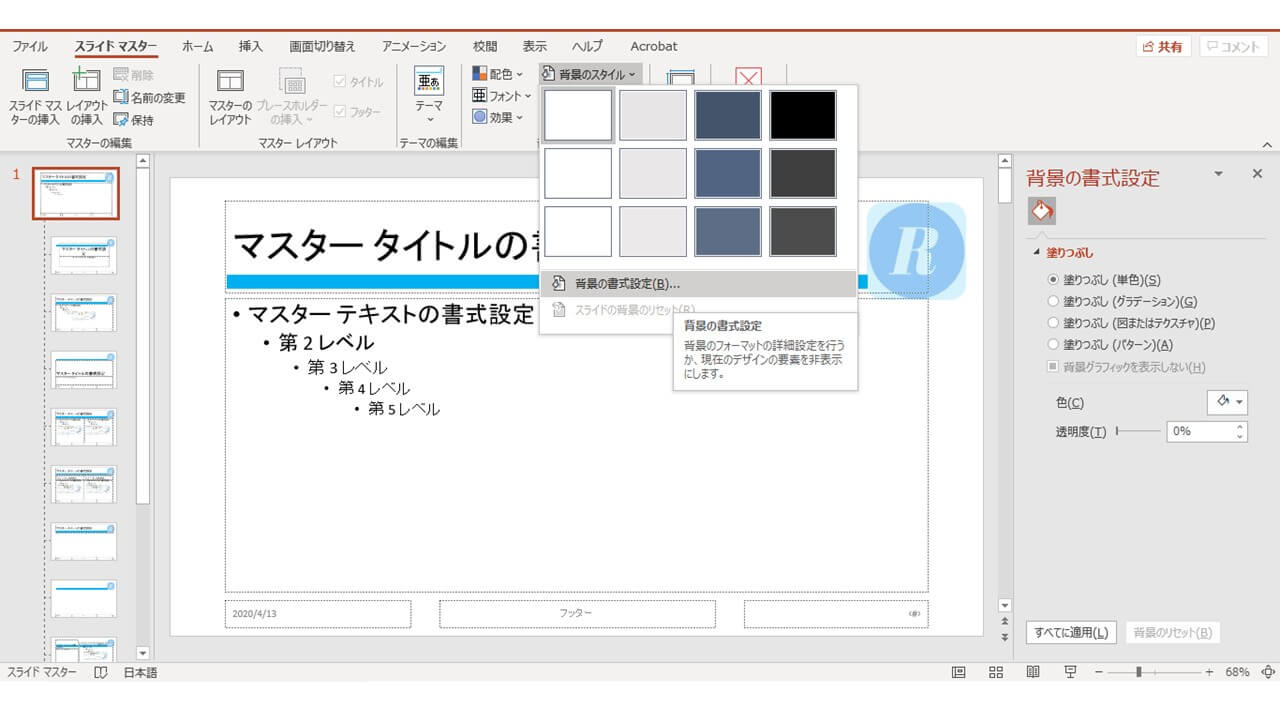Toggle the Title (タイトル) checkbox
This screenshot has height=720, width=1280.
[340, 82]
